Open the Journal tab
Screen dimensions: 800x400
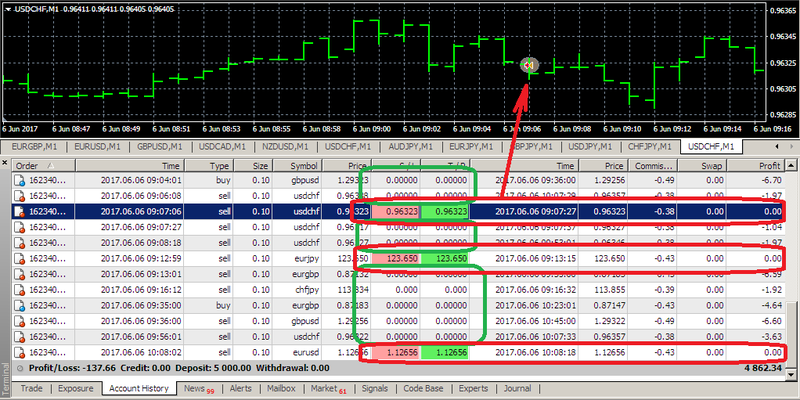(517, 388)
